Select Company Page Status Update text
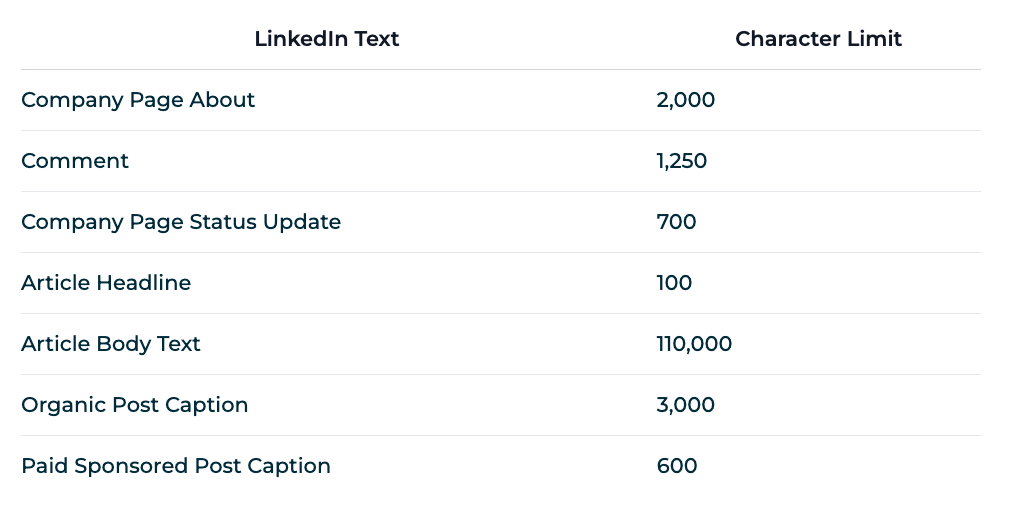 pyautogui.click(x=181, y=222)
